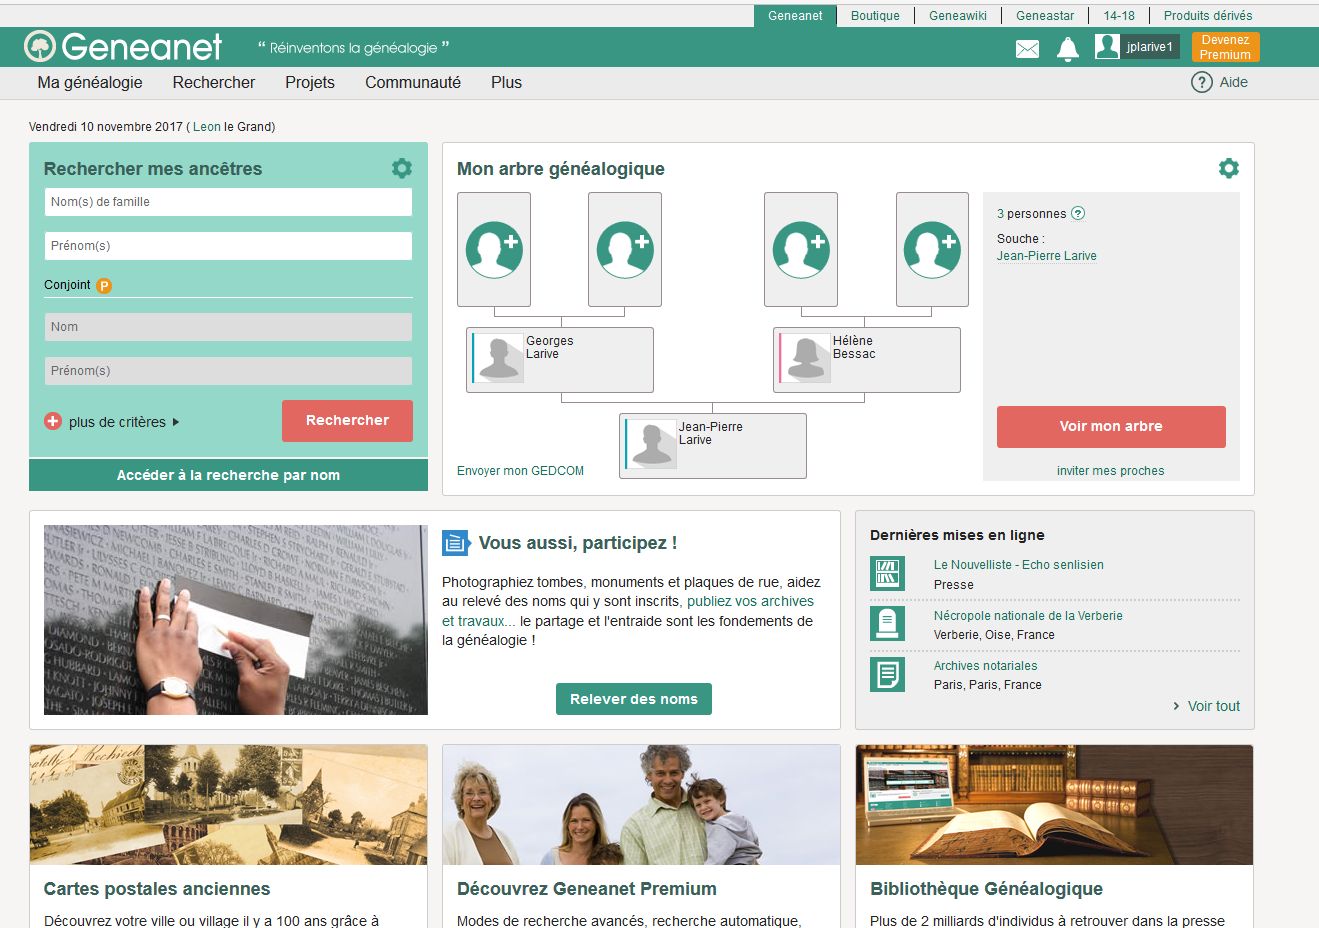This screenshot has width=1319, height=928.
Task: Click the Bibliothèque Généalogique book image
Action: coord(1054,805)
